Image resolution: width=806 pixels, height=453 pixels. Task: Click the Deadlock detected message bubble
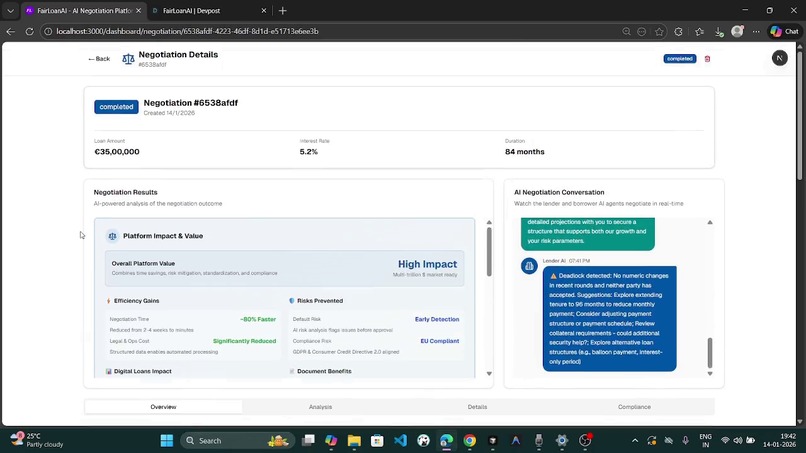(609, 318)
